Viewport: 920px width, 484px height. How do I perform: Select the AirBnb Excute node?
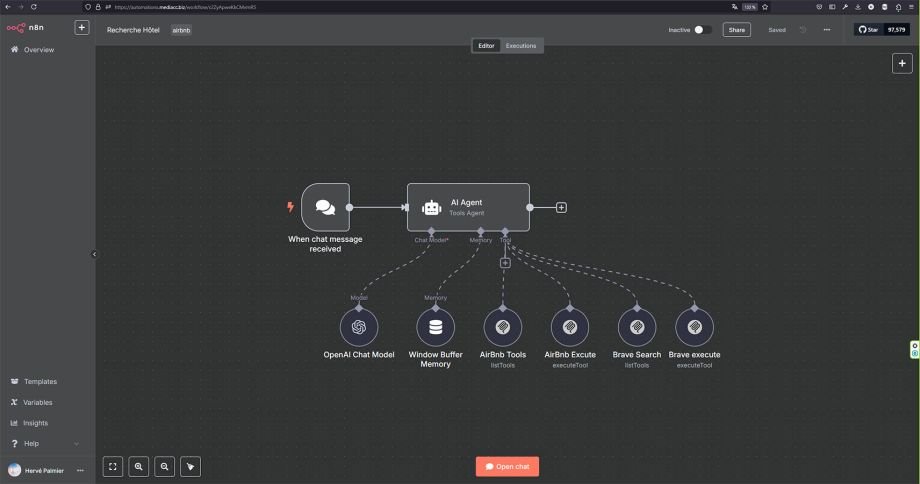tap(570, 327)
